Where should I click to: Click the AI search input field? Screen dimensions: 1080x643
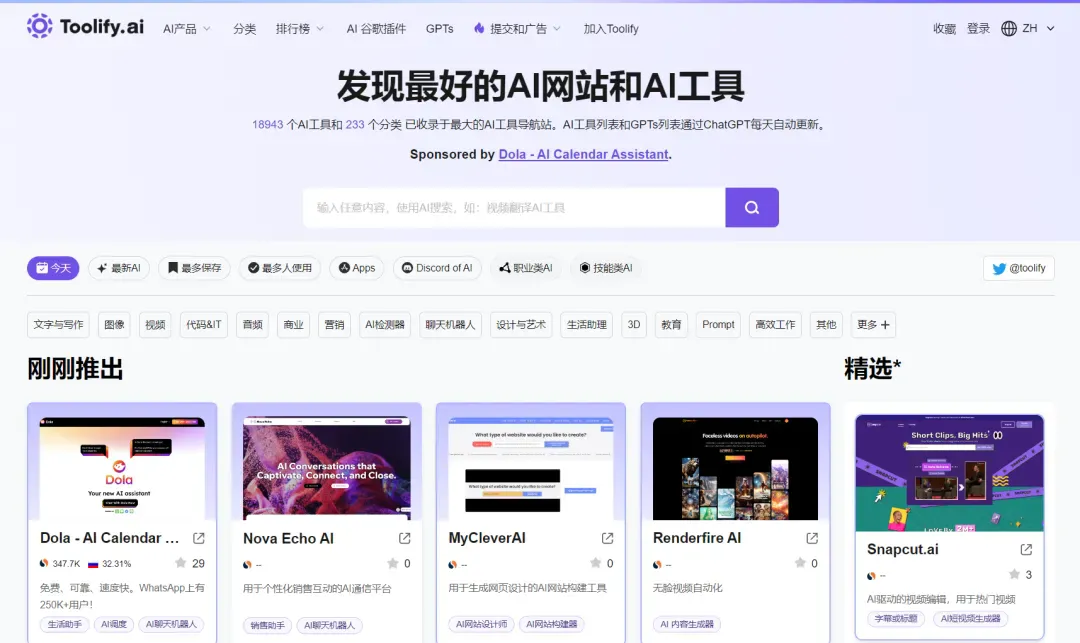coord(514,207)
